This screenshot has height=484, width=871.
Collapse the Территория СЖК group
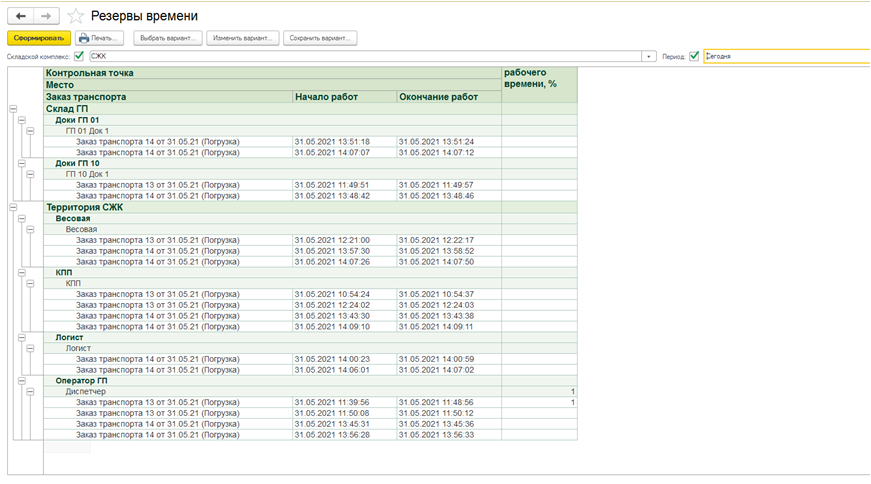(12, 207)
